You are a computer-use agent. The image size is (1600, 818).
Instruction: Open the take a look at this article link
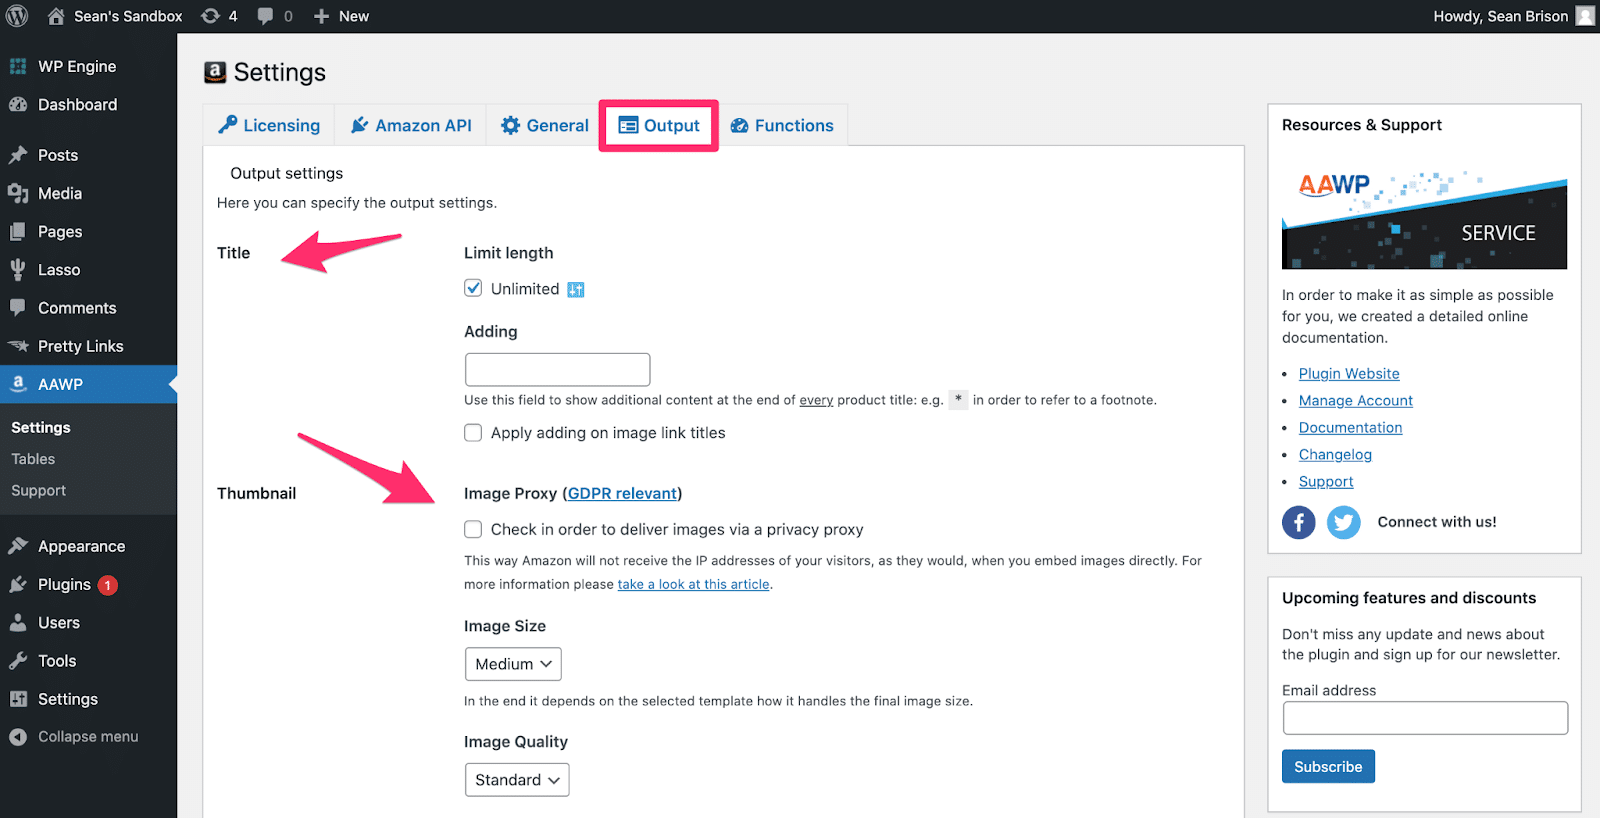pyautogui.click(x=693, y=584)
